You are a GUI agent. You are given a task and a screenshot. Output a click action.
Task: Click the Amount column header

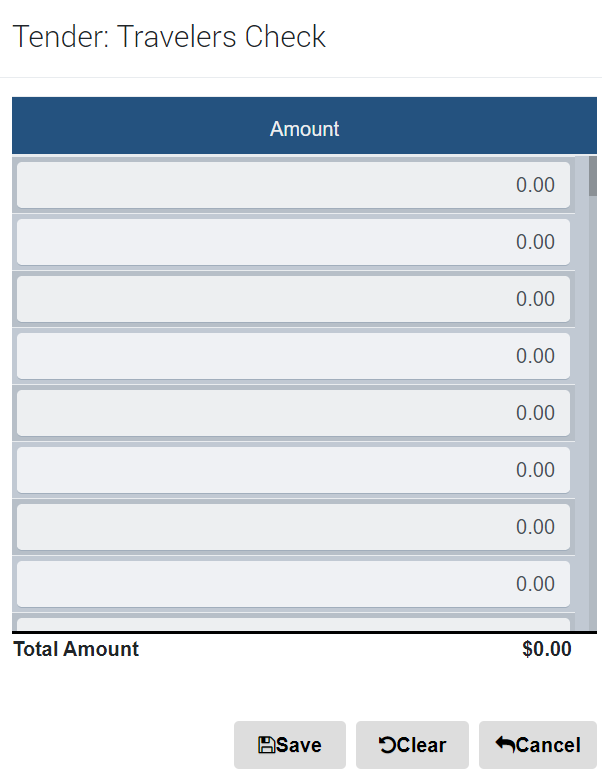point(304,129)
